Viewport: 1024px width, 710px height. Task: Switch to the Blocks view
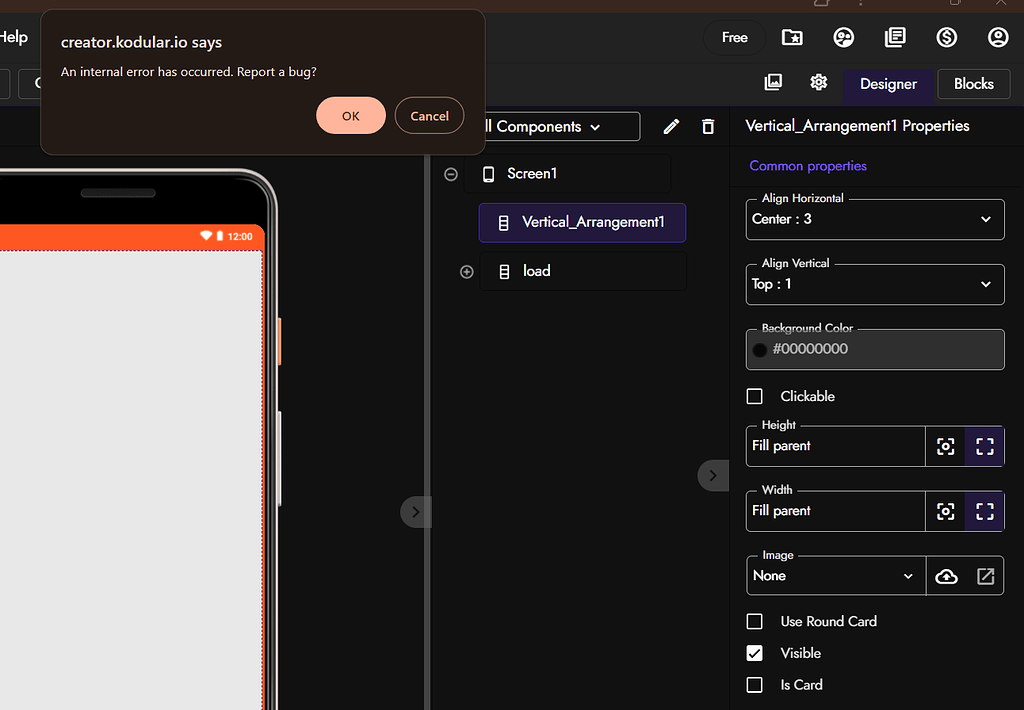pos(973,84)
